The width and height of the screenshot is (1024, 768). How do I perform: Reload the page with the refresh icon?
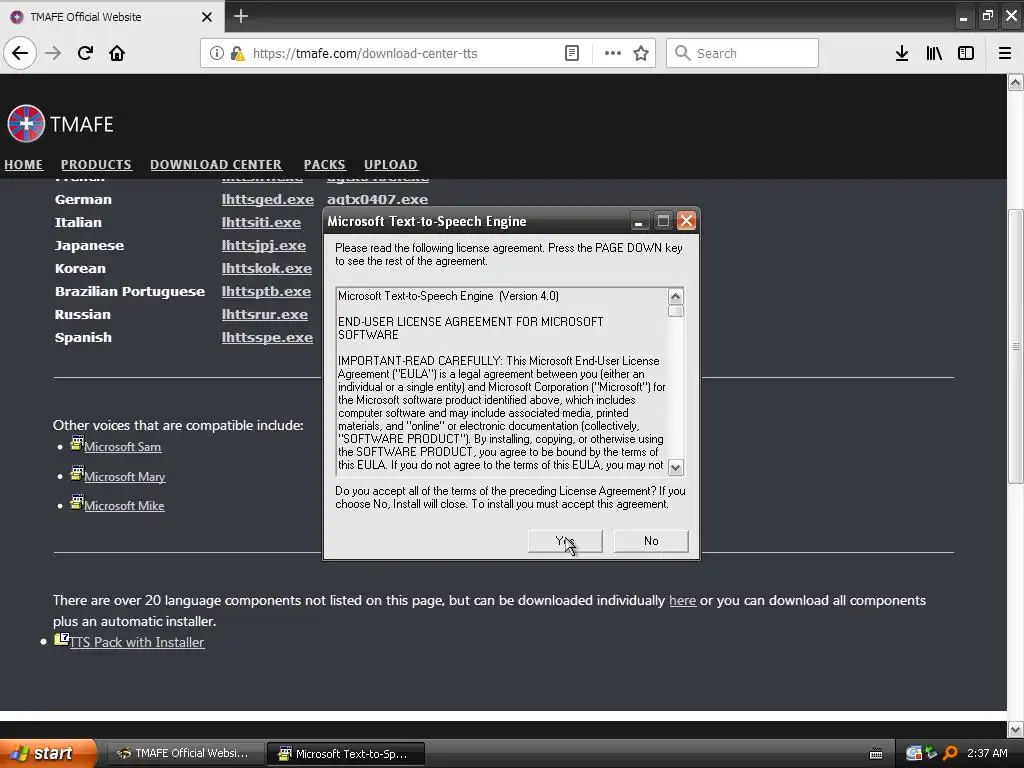[x=85, y=53]
